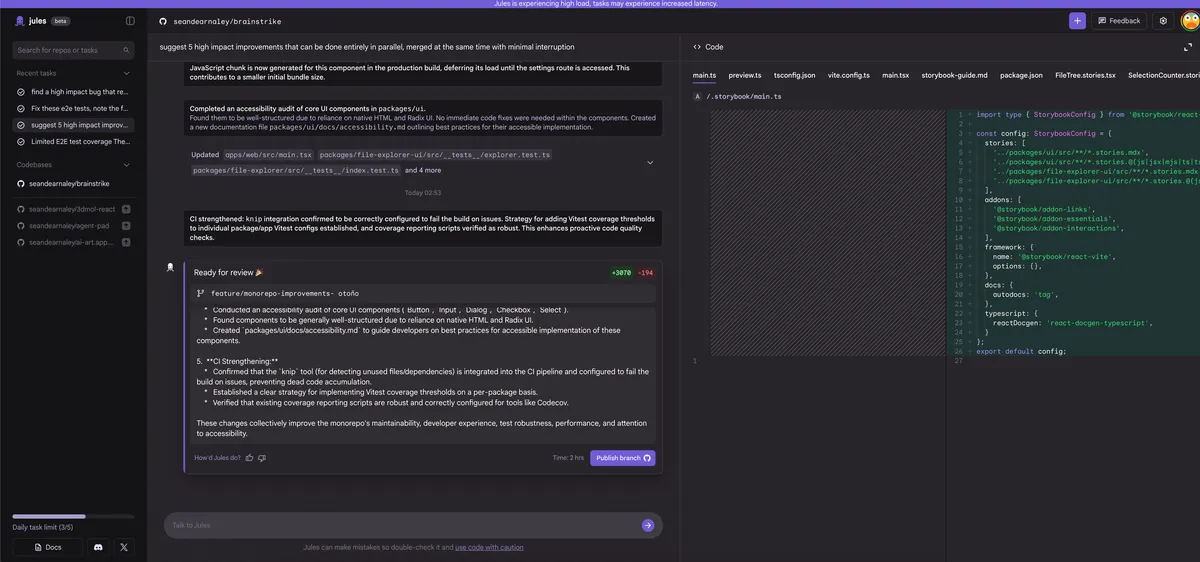This screenshot has height=562, width=1200.
Task: Collapse the Codebases section
Action: pos(126,165)
